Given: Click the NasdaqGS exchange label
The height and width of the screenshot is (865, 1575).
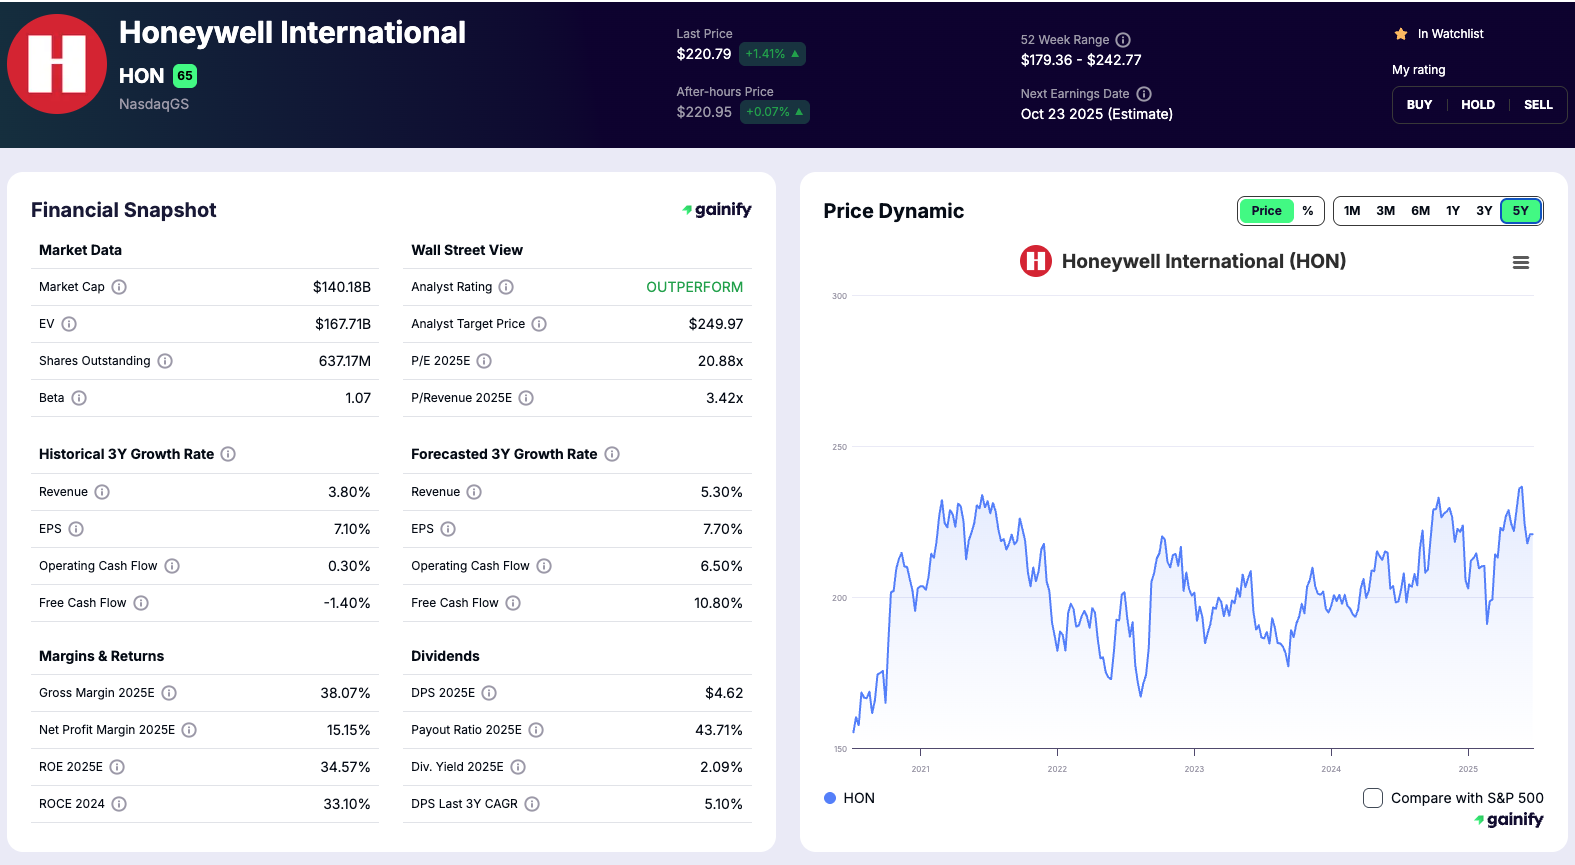Looking at the screenshot, I should [154, 104].
